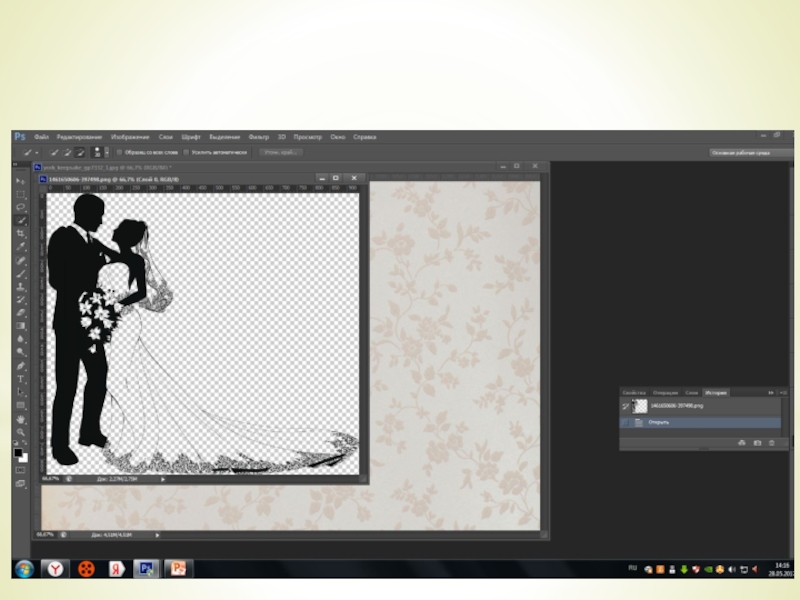The image size is (800, 600).
Task: Toggle 'Усилить автоматически' checkbox
Action: [x=184, y=152]
